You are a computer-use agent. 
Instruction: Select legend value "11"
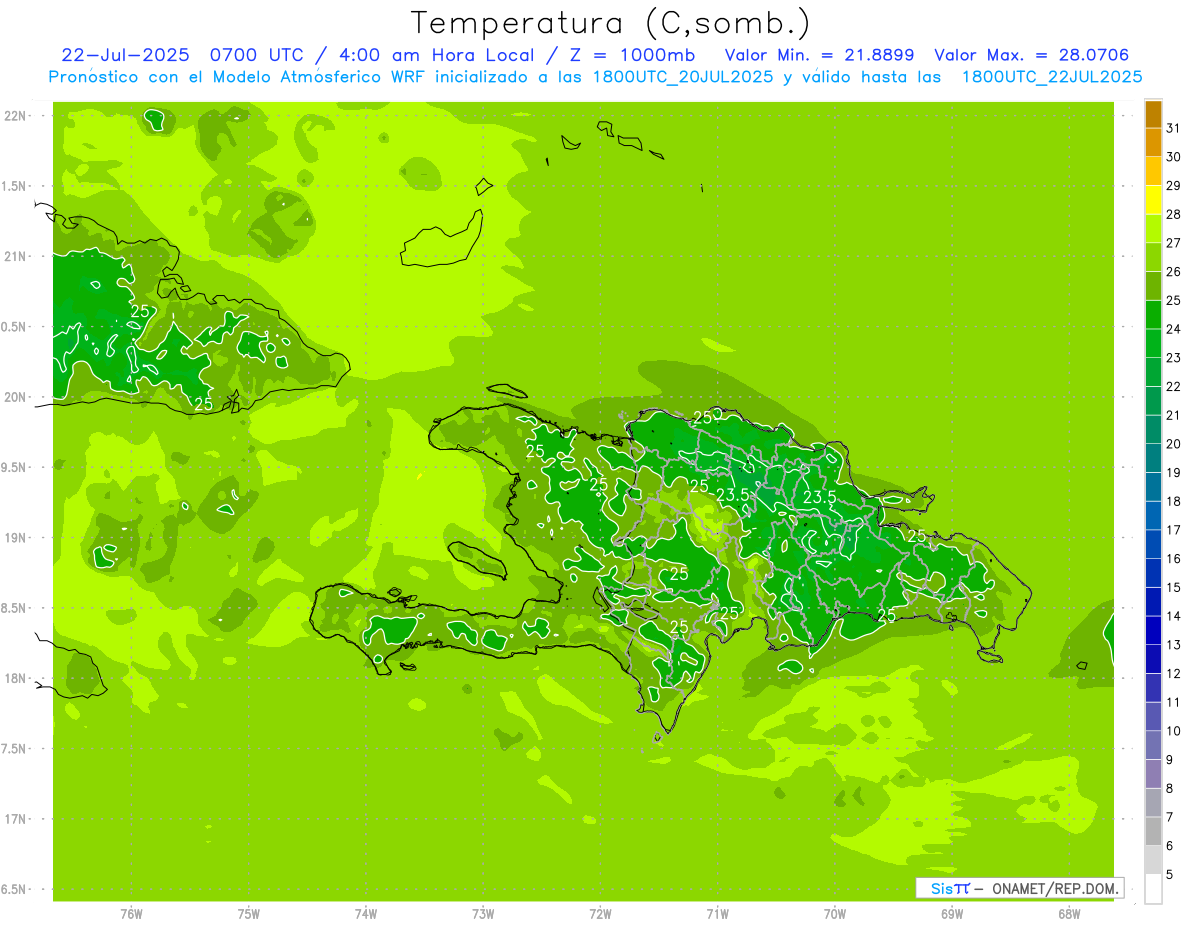click(x=1173, y=702)
